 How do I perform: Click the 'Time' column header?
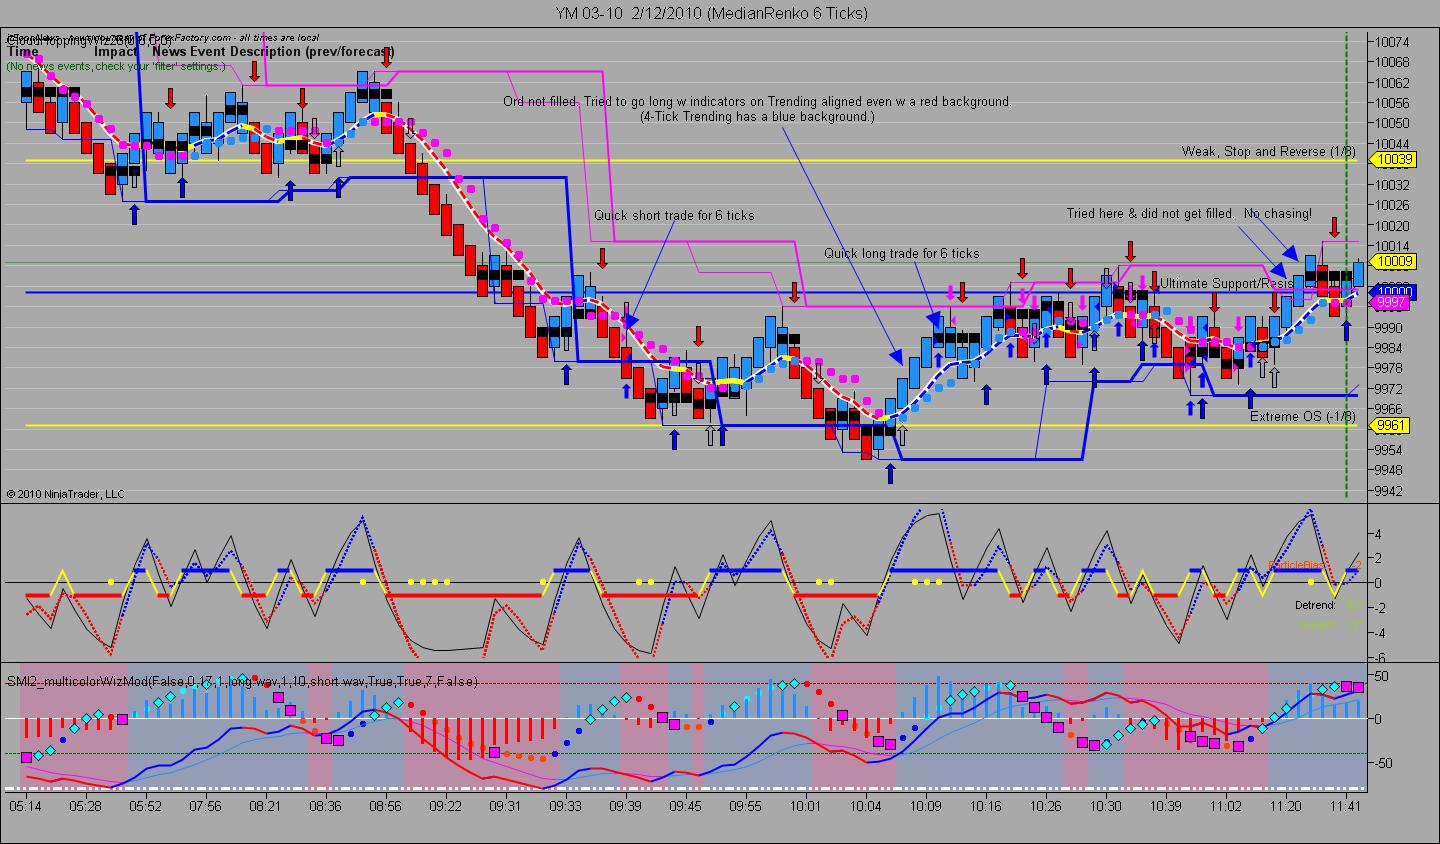coord(23,51)
